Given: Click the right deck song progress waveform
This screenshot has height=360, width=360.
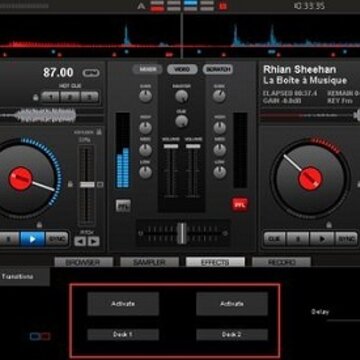Looking at the screenshot, I should [x=310, y=115].
